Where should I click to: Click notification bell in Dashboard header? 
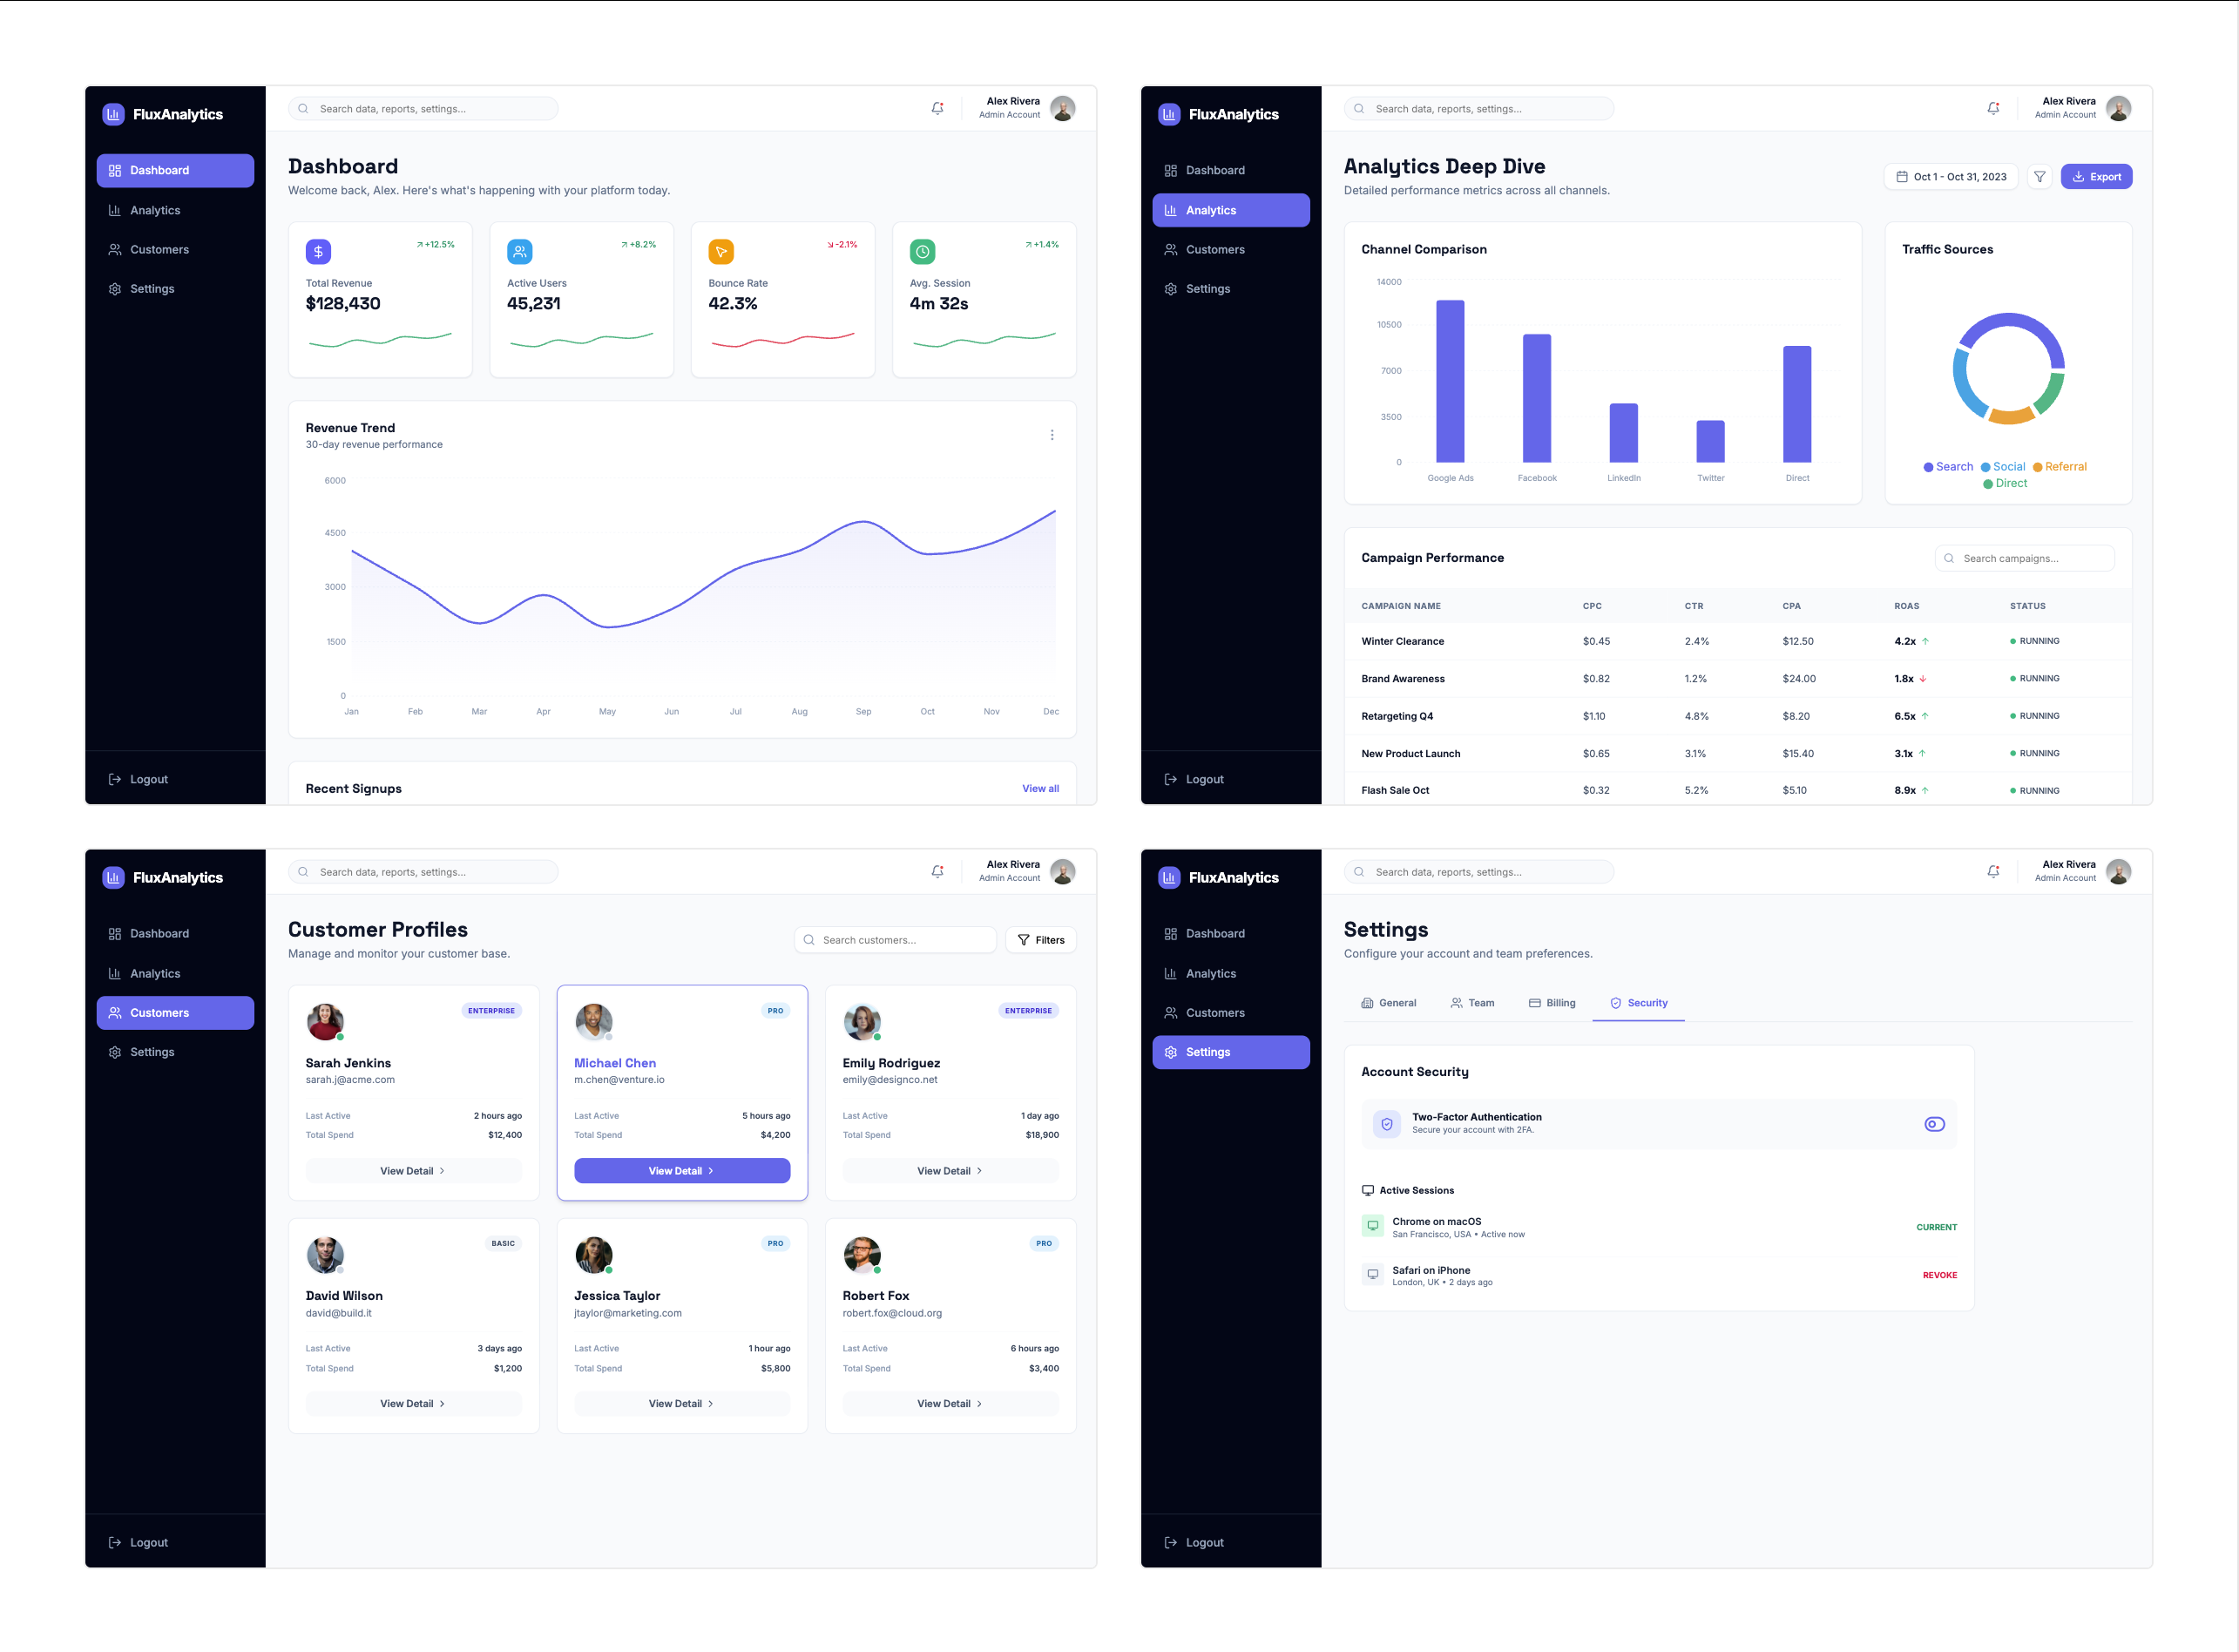(x=937, y=108)
